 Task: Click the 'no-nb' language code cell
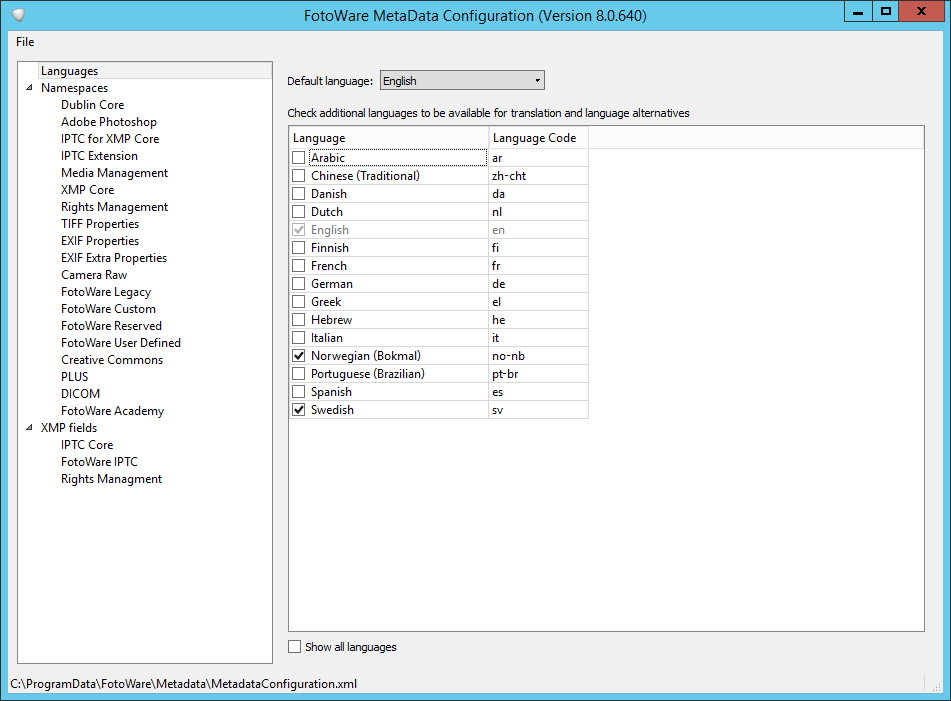[539, 356]
